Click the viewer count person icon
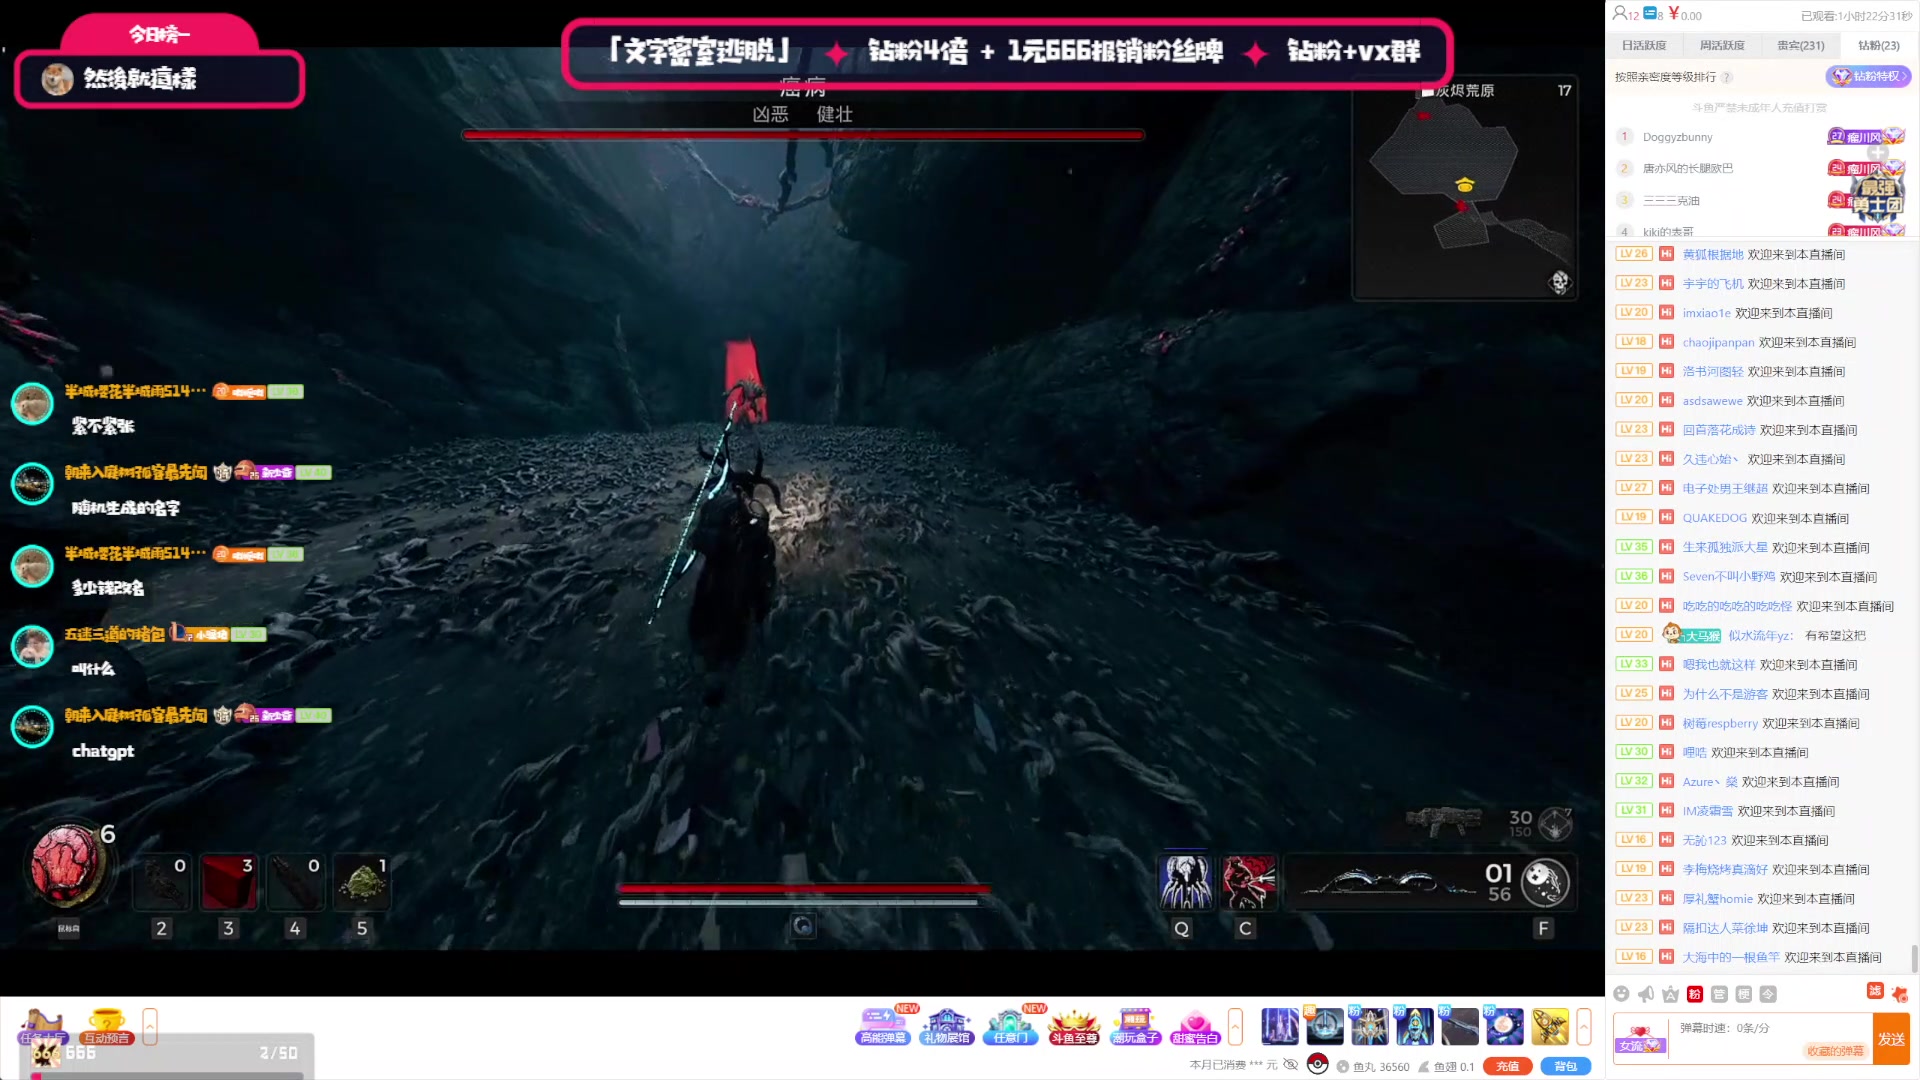Image resolution: width=1920 pixels, height=1080 pixels. click(1620, 14)
